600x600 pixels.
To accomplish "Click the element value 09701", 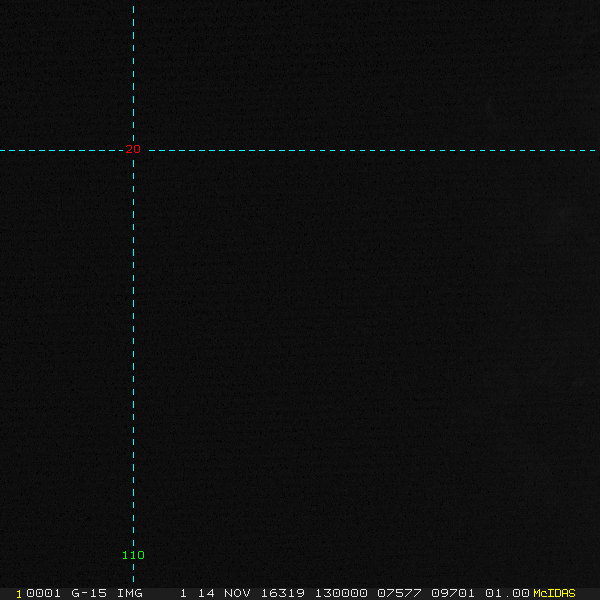I will [453, 593].
